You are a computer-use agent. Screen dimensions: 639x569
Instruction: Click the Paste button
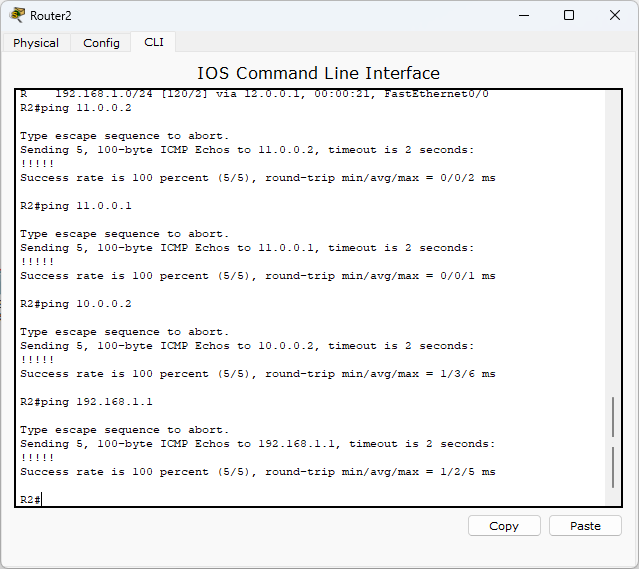coord(585,526)
